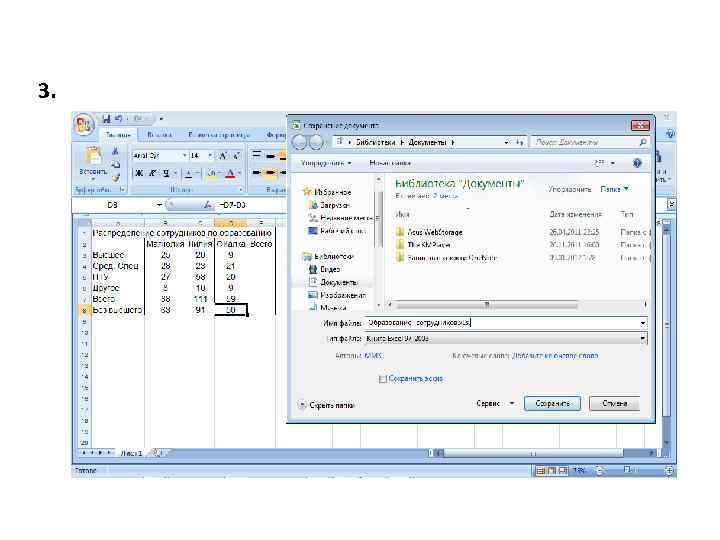Click the Back button in save dialog
The width and height of the screenshot is (720, 540).
(x=299, y=143)
